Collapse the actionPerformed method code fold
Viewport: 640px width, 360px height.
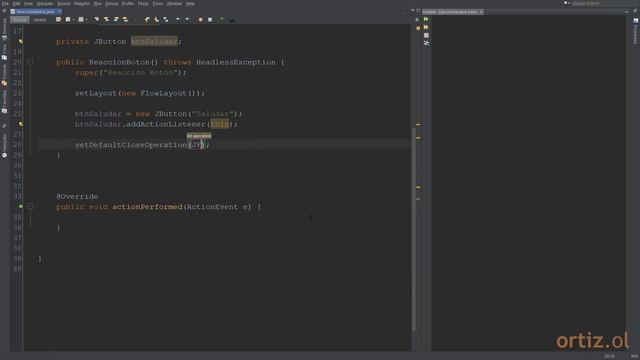(x=30, y=207)
